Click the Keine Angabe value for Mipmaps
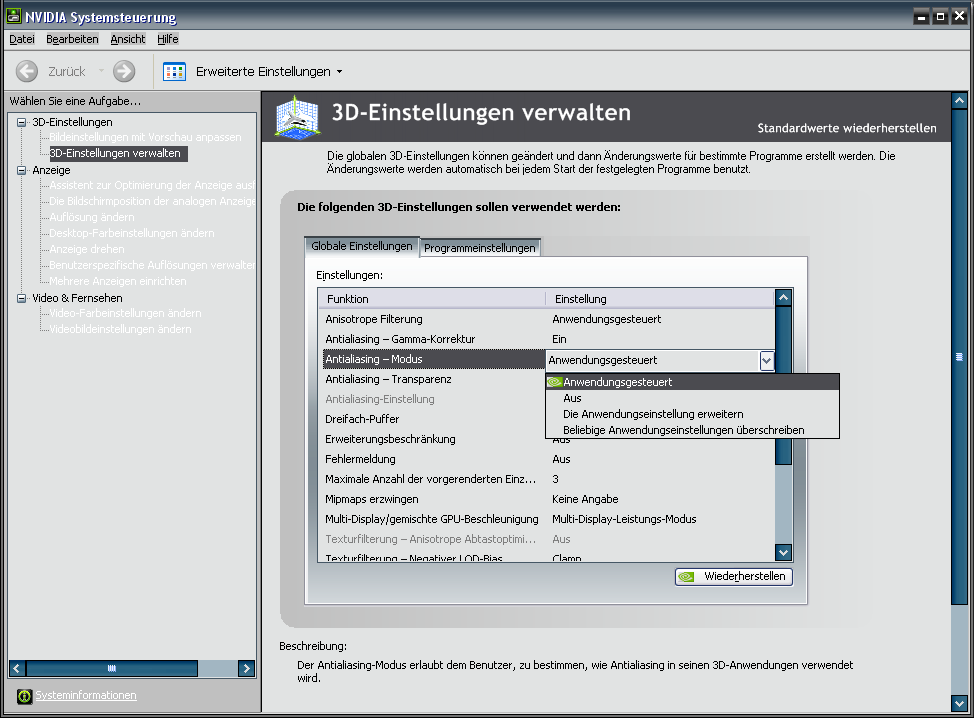The image size is (974, 718). click(x=585, y=499)
